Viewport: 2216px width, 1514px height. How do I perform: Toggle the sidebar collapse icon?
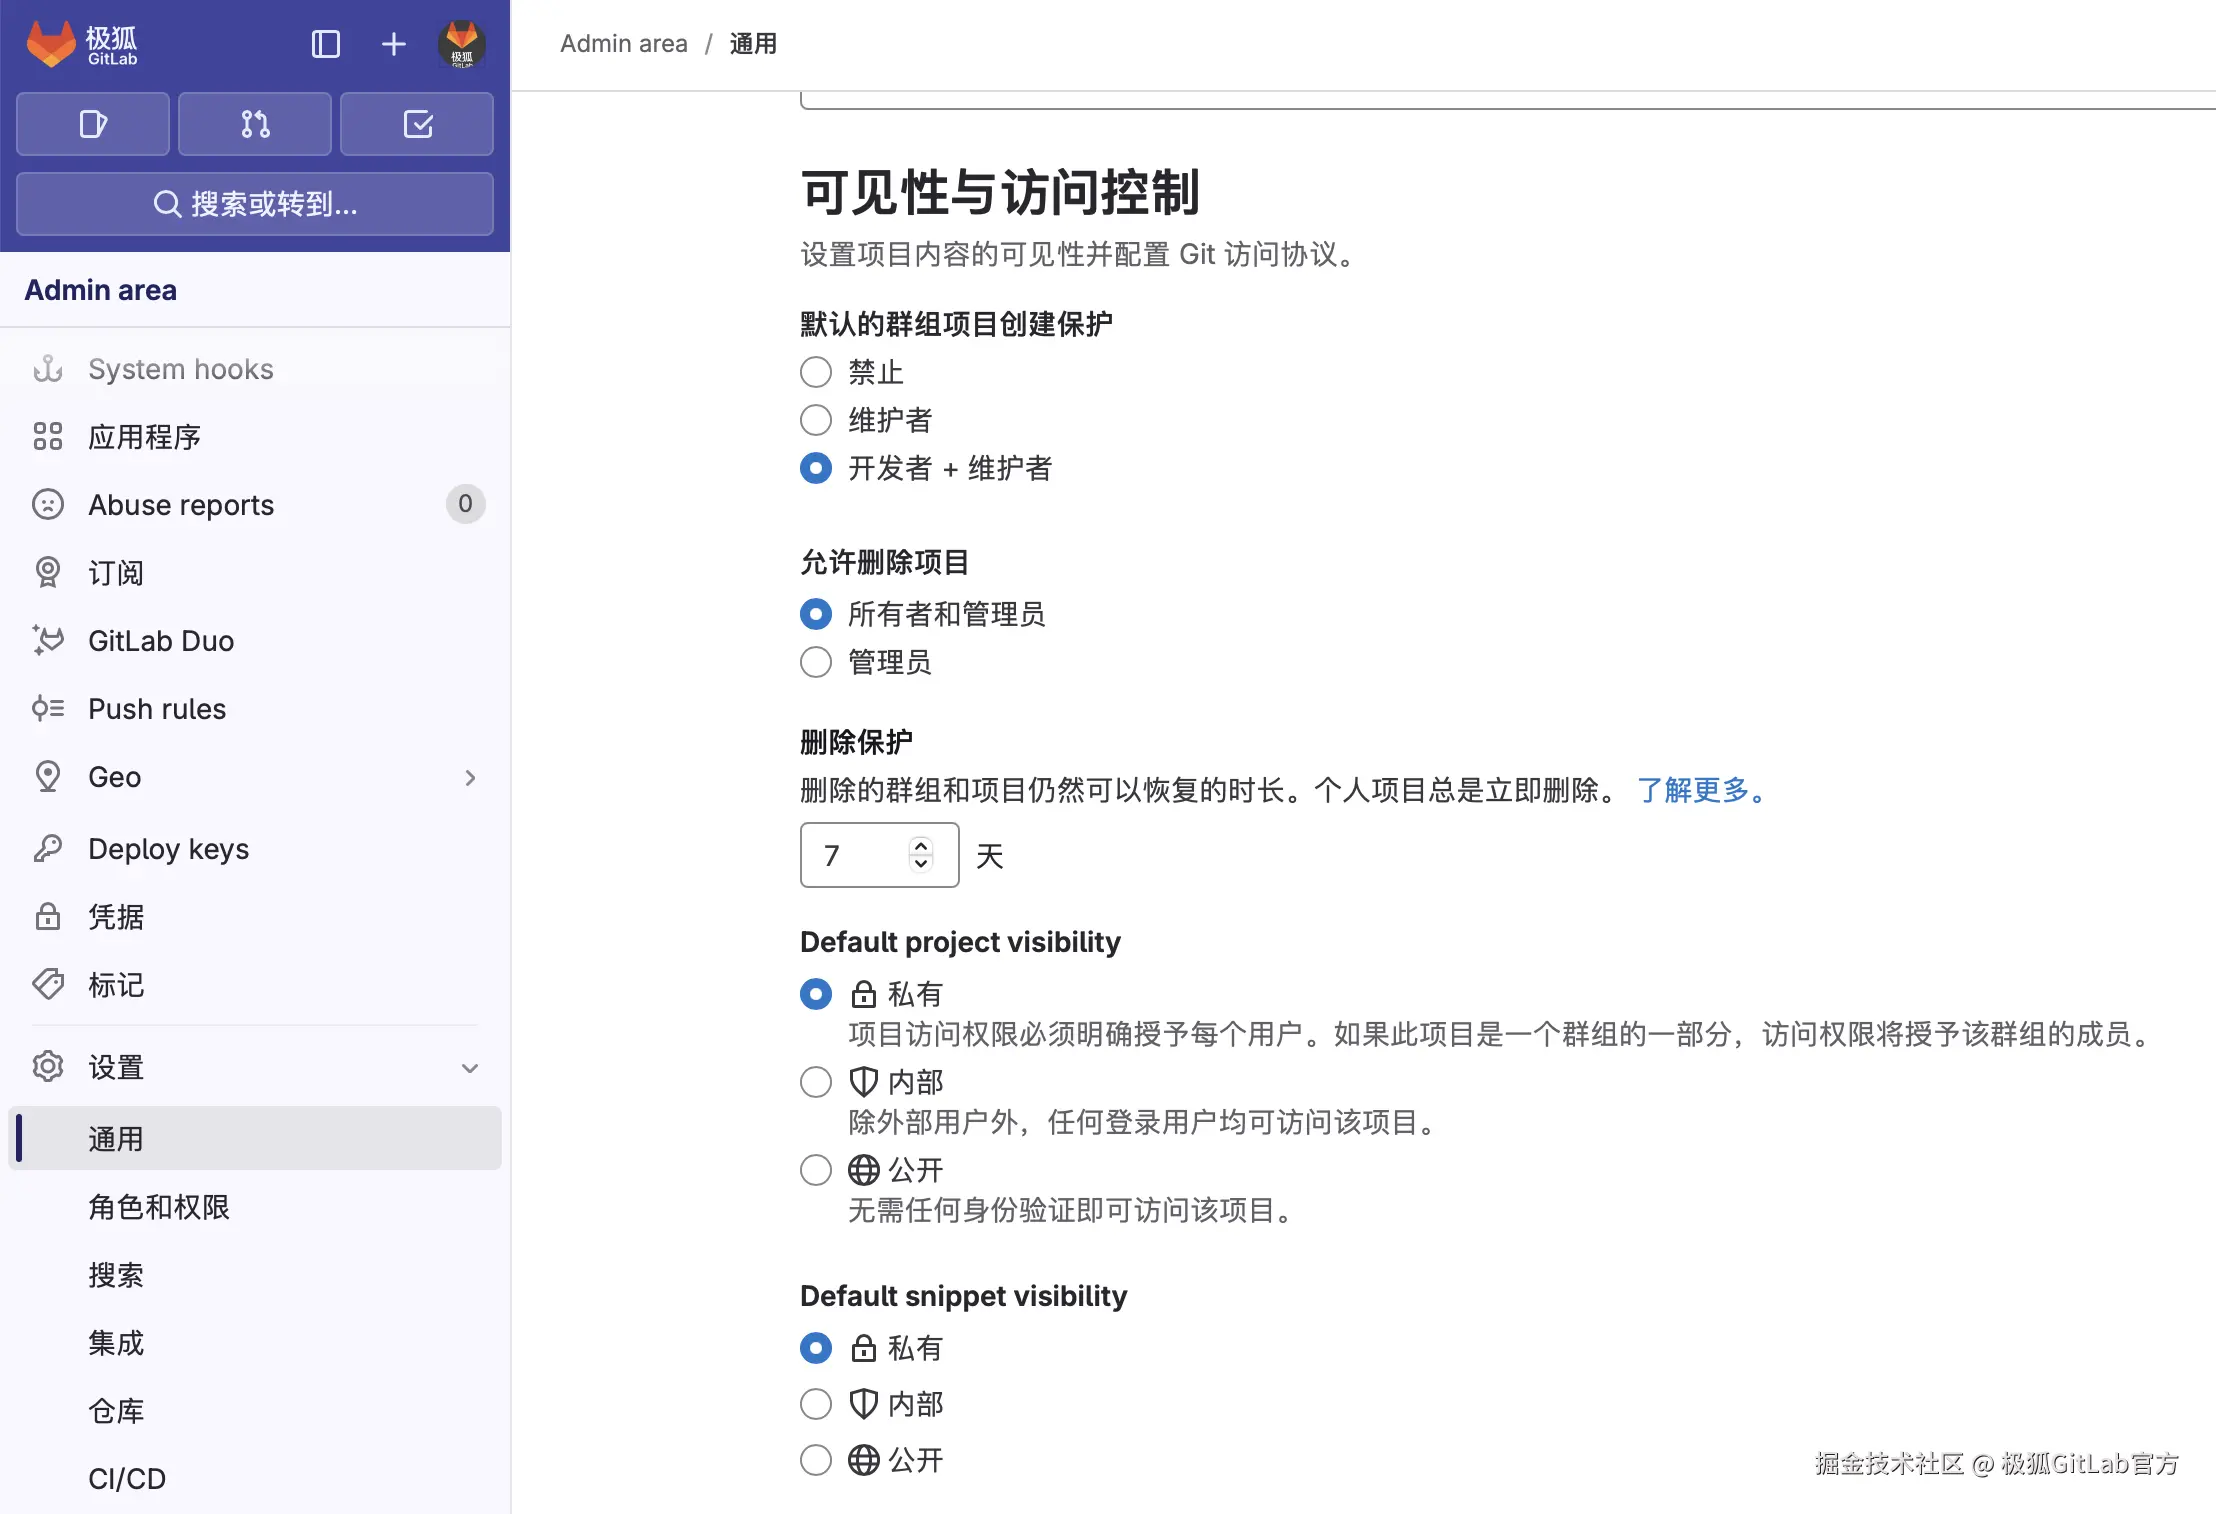coord(326,44)
